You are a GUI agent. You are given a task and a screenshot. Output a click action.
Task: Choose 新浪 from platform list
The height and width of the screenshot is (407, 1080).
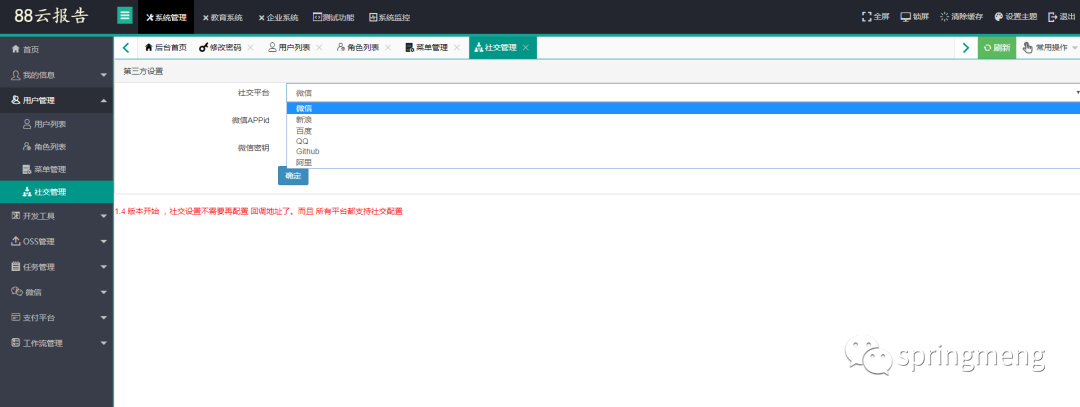683,119
